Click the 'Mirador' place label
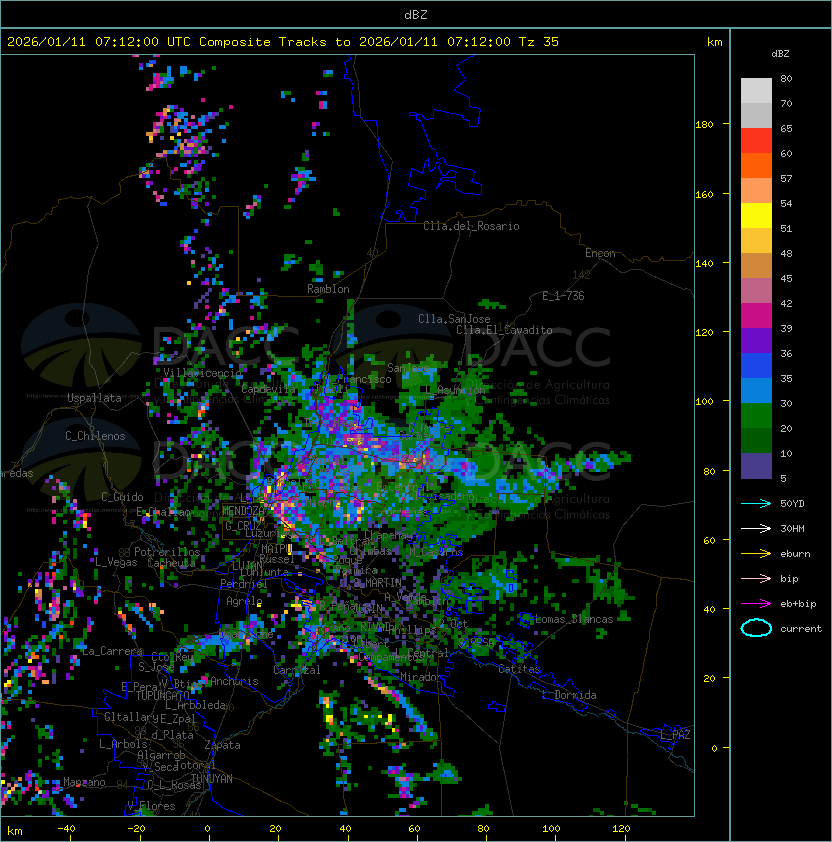Screen dimensions: 832x842 point(422,677)
